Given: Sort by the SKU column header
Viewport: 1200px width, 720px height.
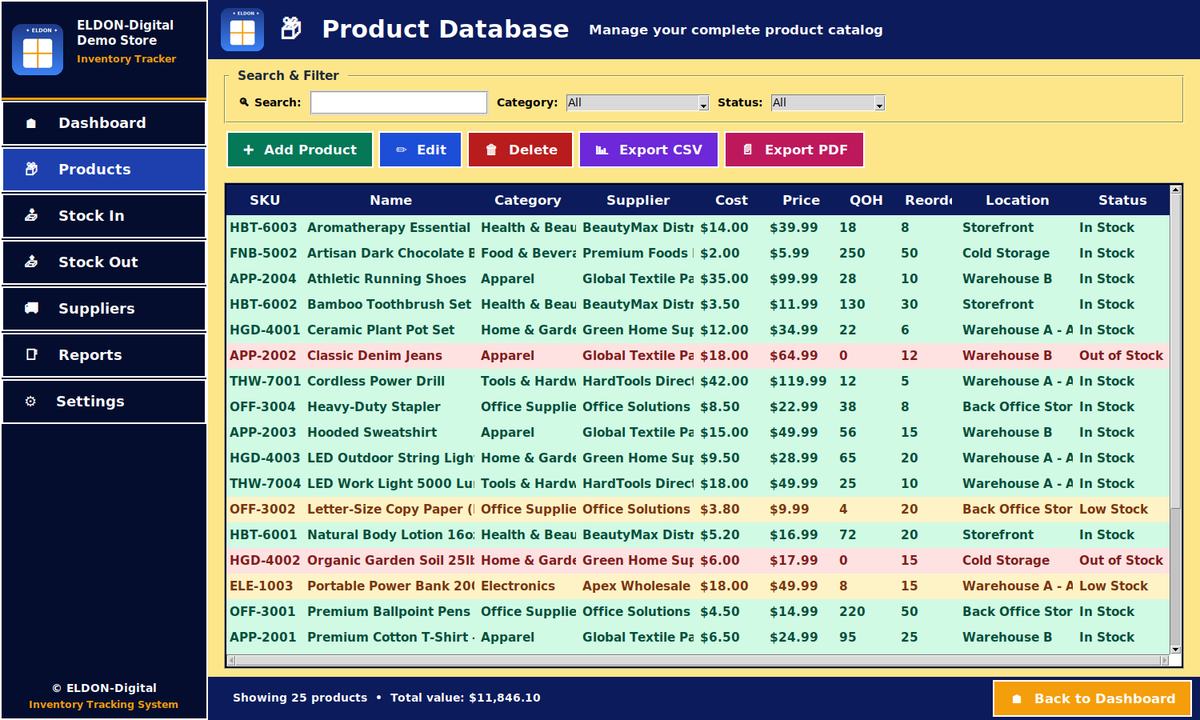Looking at the screenshot, I should pos(265,200).
